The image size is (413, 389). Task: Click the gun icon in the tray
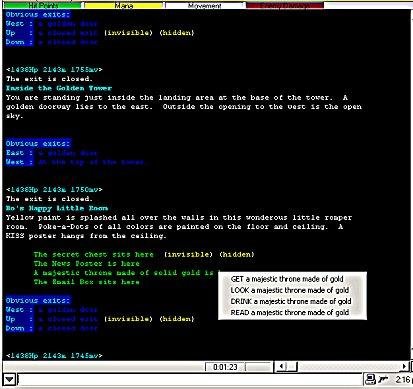coord(383,379)
